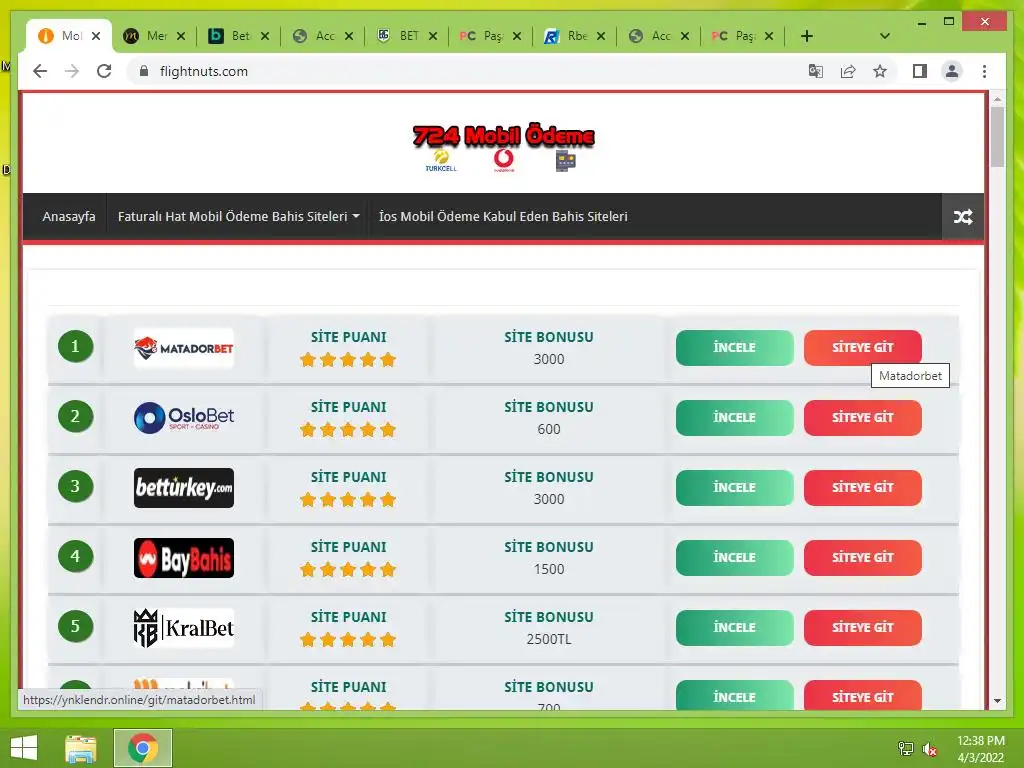Click SİTEYE GİT for bettürkey

pyautogui.click(x=863, y=487)
